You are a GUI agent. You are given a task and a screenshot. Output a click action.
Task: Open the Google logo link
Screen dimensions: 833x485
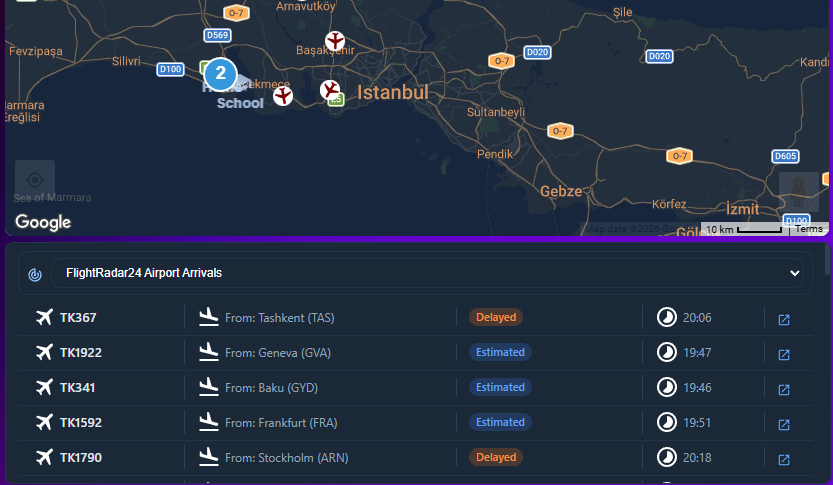43,222
